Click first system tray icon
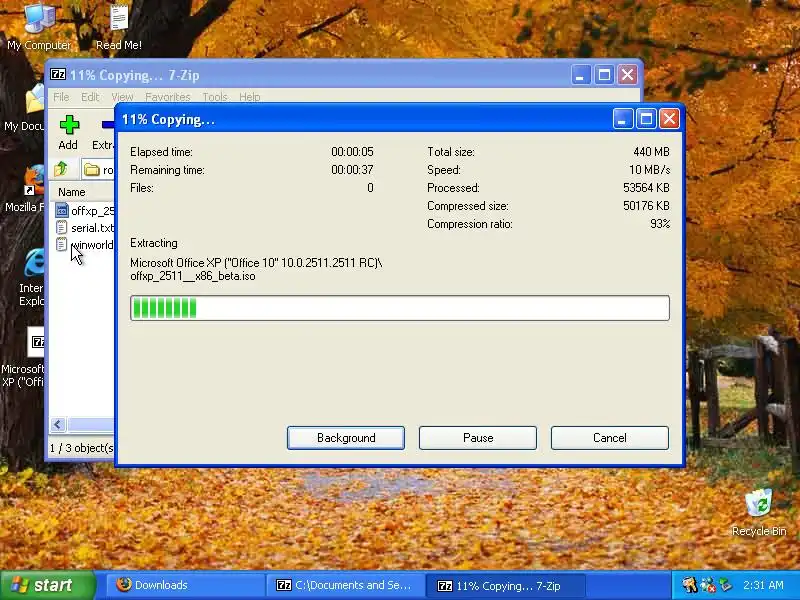The image size is (800, 600). coord(689,585)
